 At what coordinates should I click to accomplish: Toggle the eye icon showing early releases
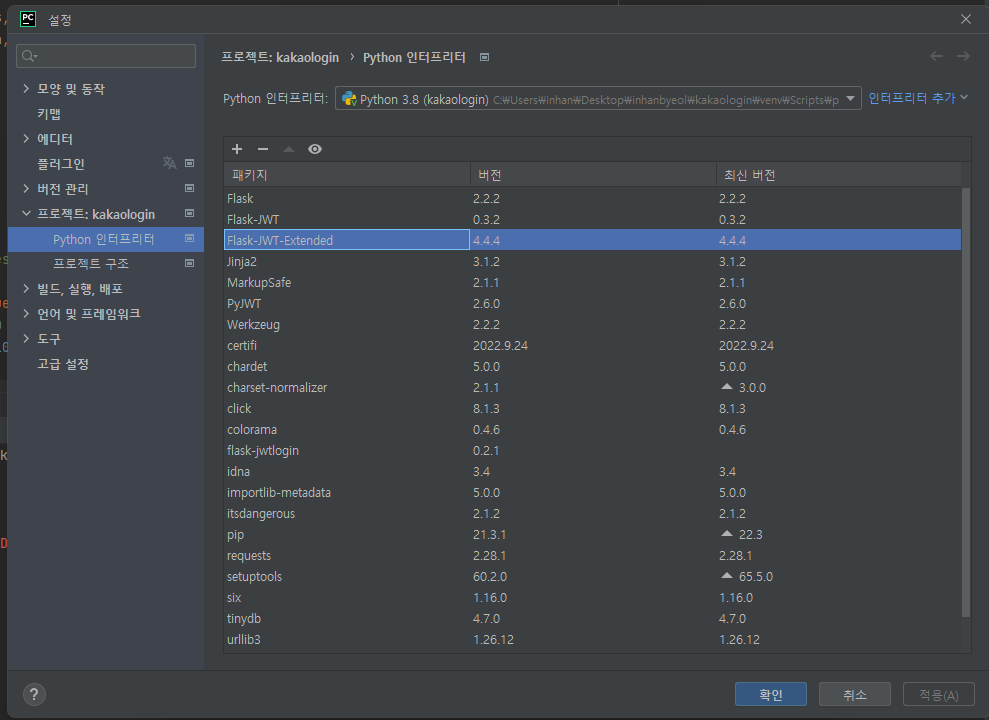click(x=315, y=149)
